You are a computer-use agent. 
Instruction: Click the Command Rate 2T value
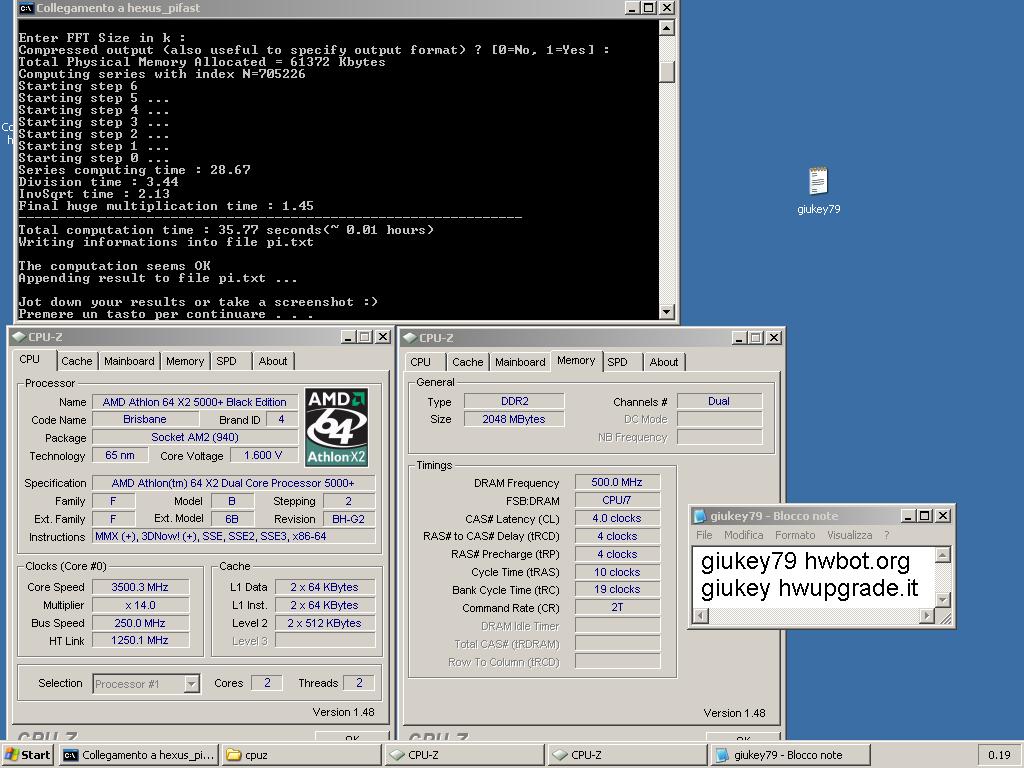tap(617, 607)
